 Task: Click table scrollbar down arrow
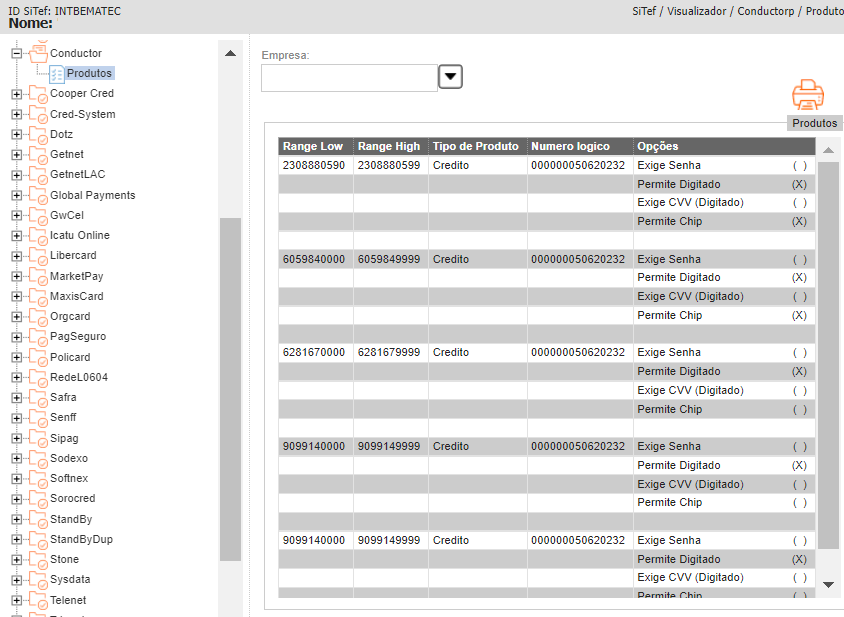pyautogui.click(x=828, y=585)
